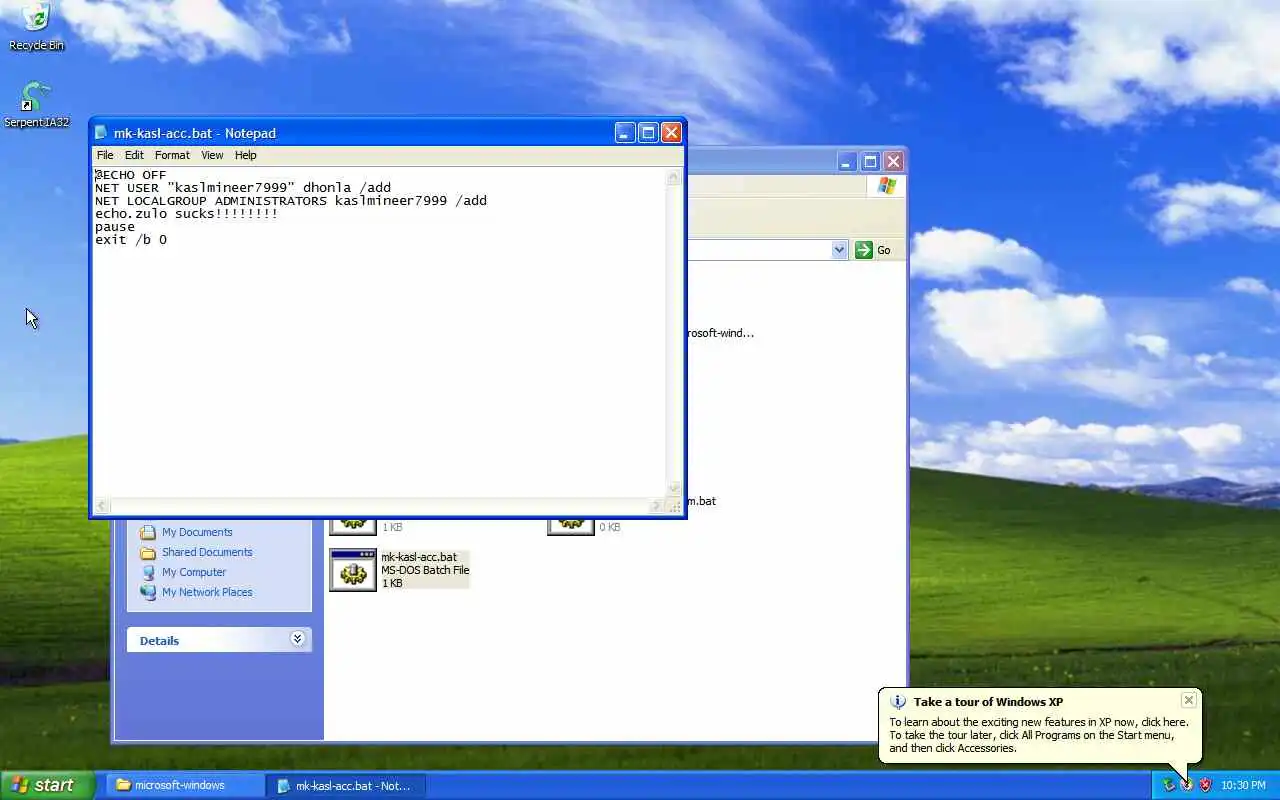Viewport: 1280px width, 800px height.
Task: Click Notepad's horizontal scrollbar right arrow
Action: coord(657,506)
